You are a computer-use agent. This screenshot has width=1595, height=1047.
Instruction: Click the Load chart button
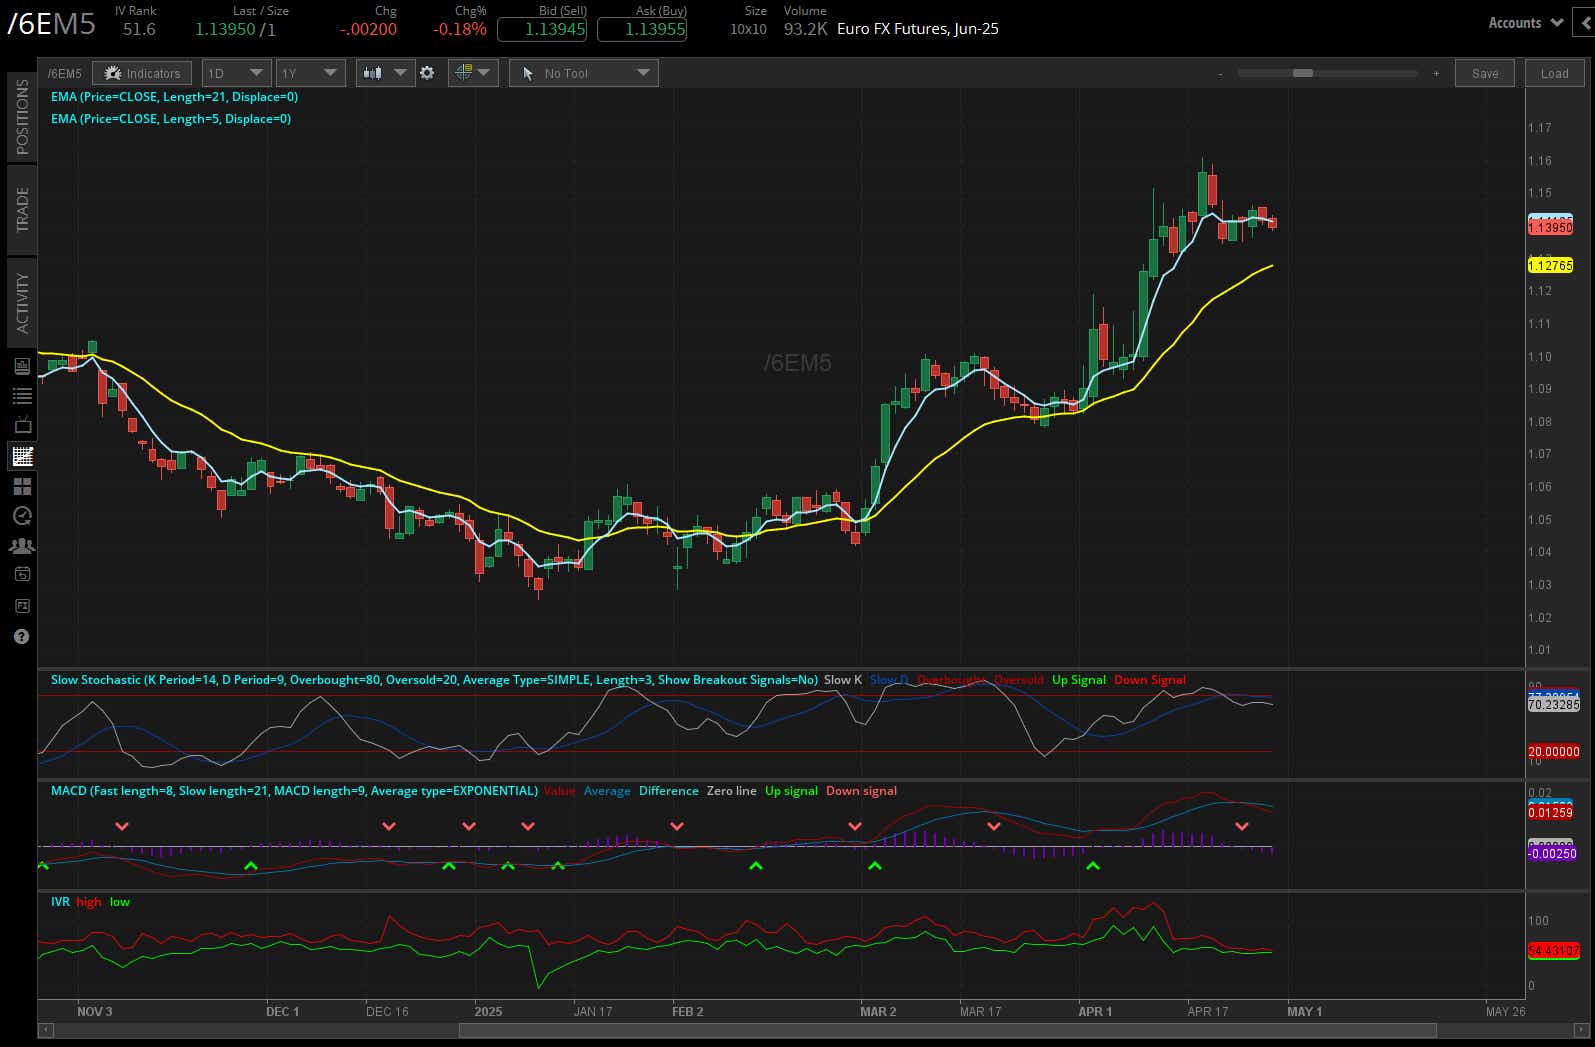tap(1554, 73)
